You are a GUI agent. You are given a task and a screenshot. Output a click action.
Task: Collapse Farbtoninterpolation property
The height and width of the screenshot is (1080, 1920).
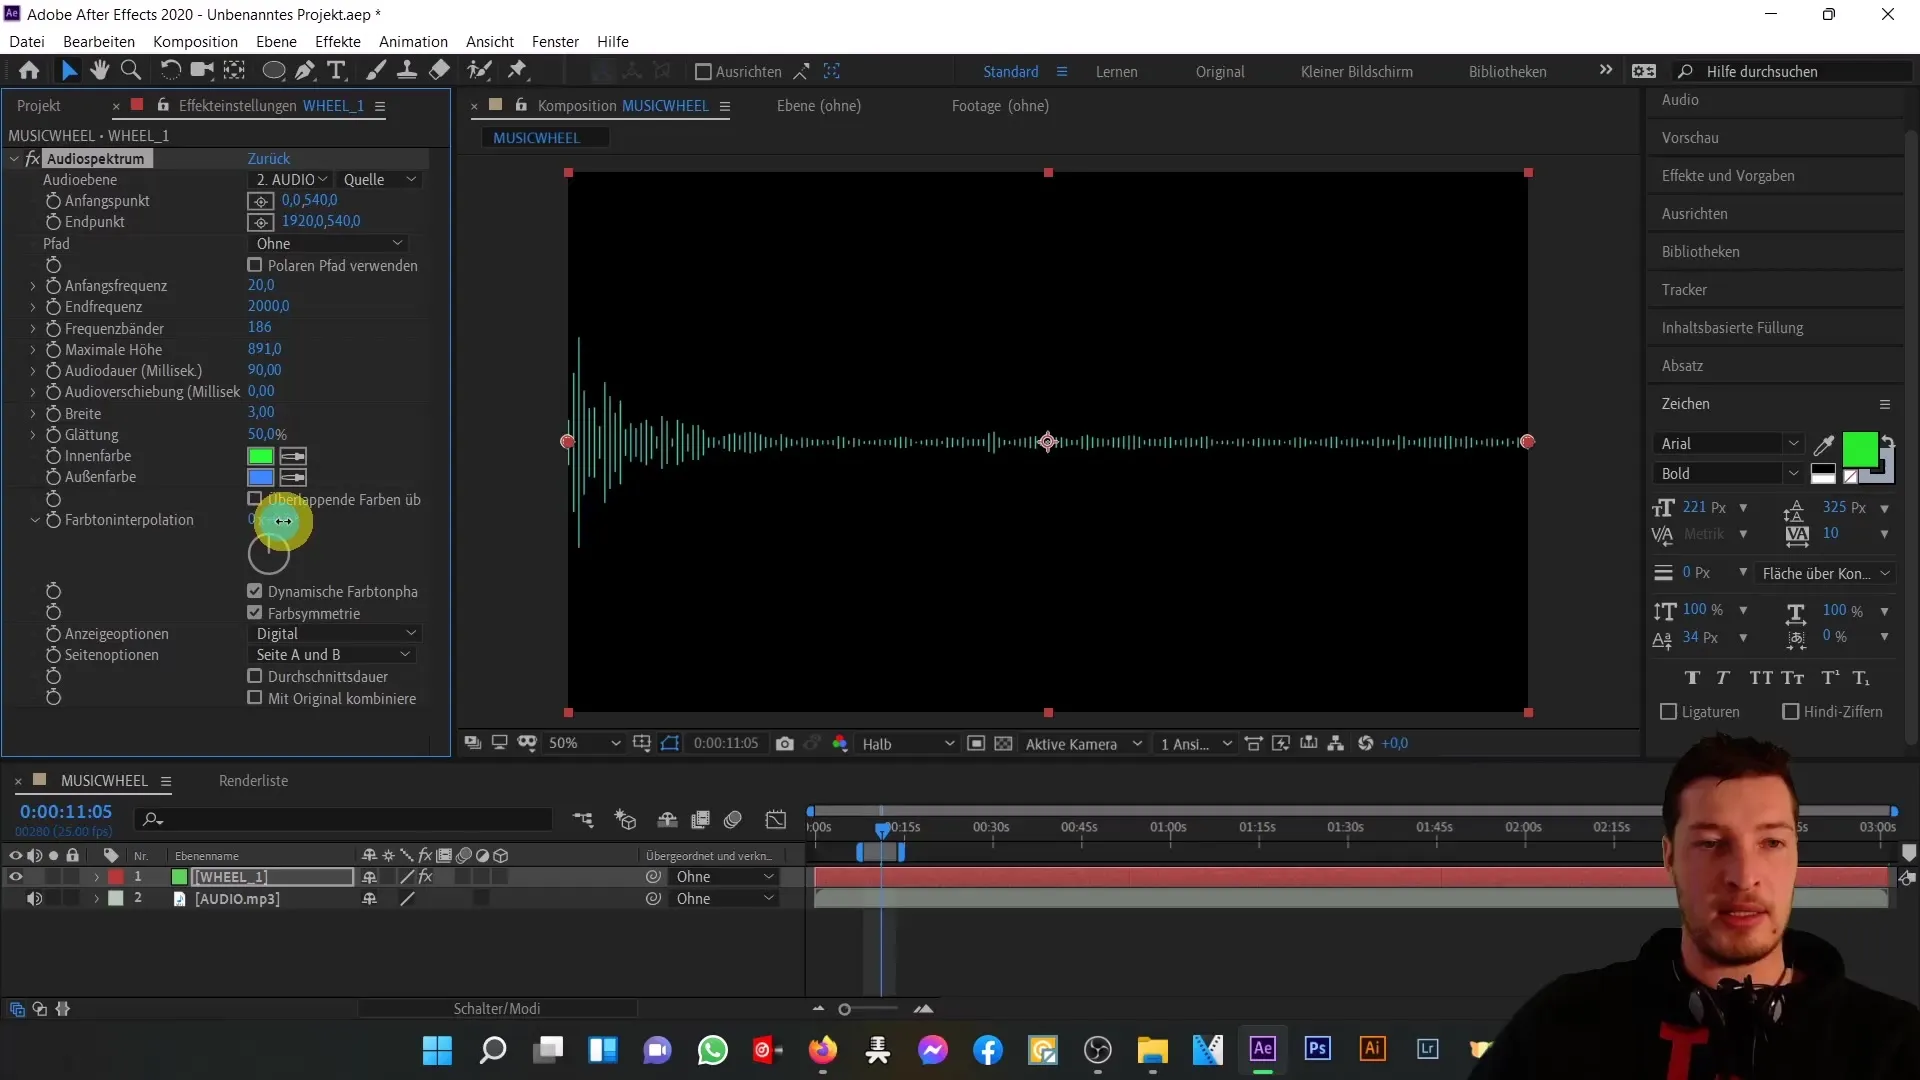34,520
